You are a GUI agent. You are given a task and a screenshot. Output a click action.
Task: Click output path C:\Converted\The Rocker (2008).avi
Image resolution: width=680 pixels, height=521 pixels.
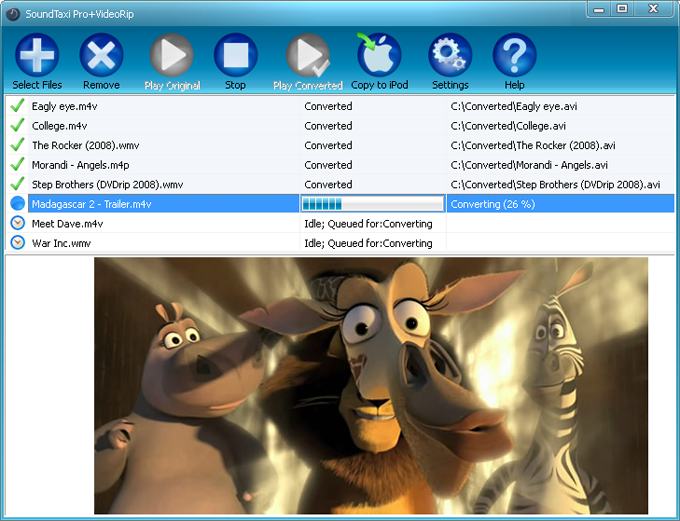[x=533, y=145]
